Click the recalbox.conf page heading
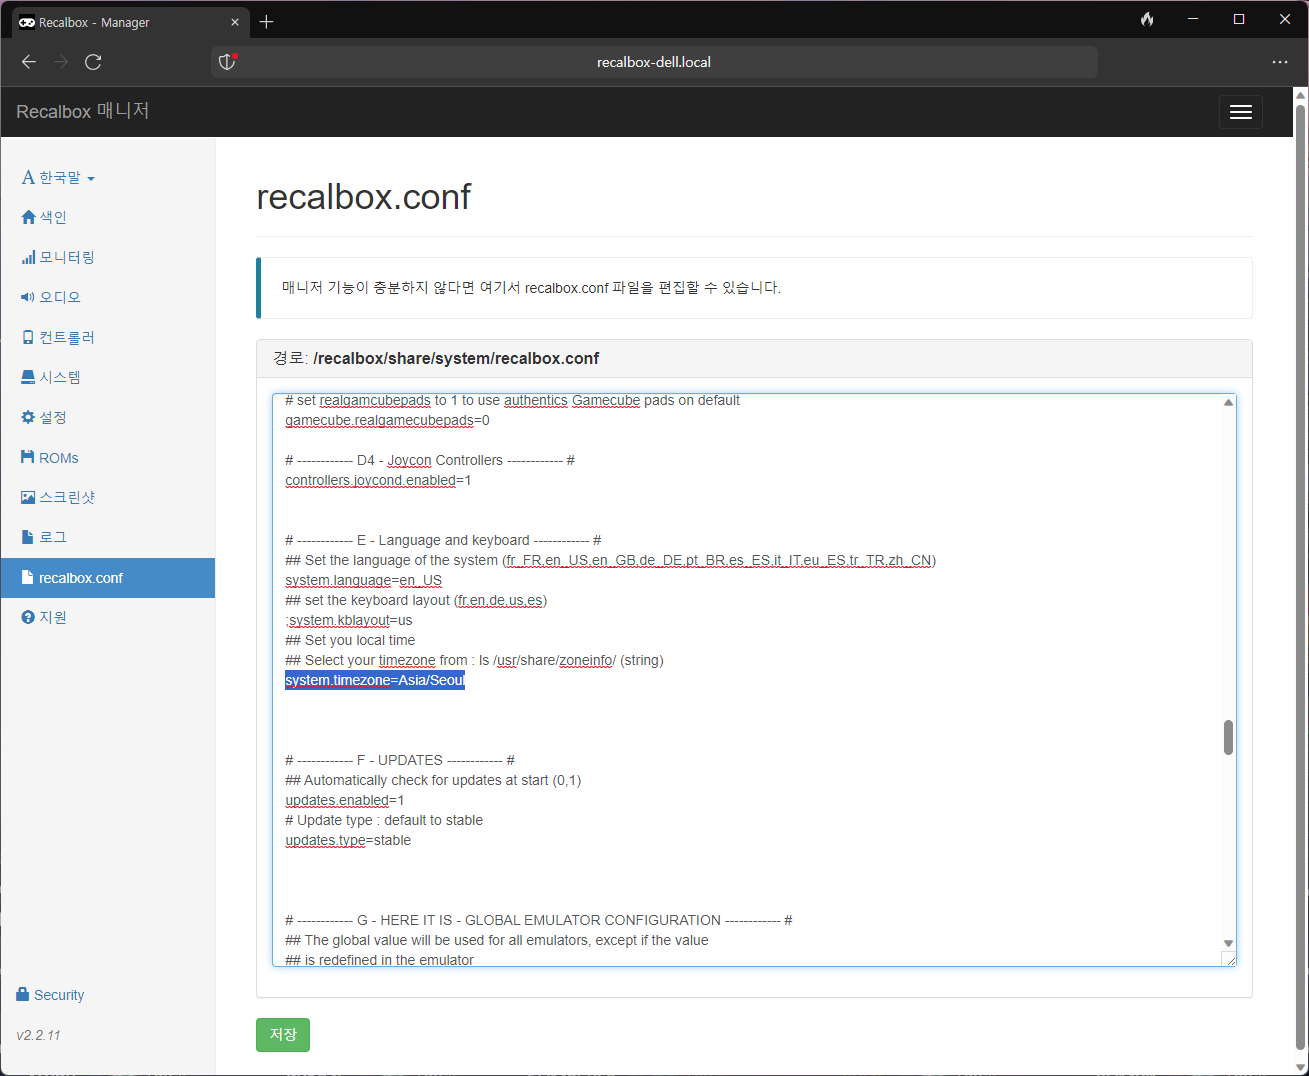 [x=364, y=197]
